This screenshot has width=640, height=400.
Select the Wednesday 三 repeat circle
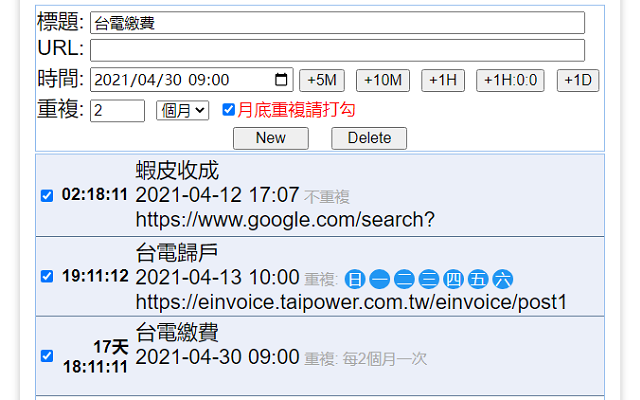[429, 280]
